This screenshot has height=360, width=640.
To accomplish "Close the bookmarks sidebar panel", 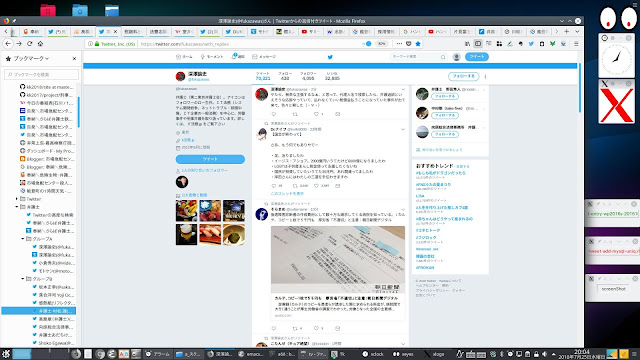I will tap(74, 58).
